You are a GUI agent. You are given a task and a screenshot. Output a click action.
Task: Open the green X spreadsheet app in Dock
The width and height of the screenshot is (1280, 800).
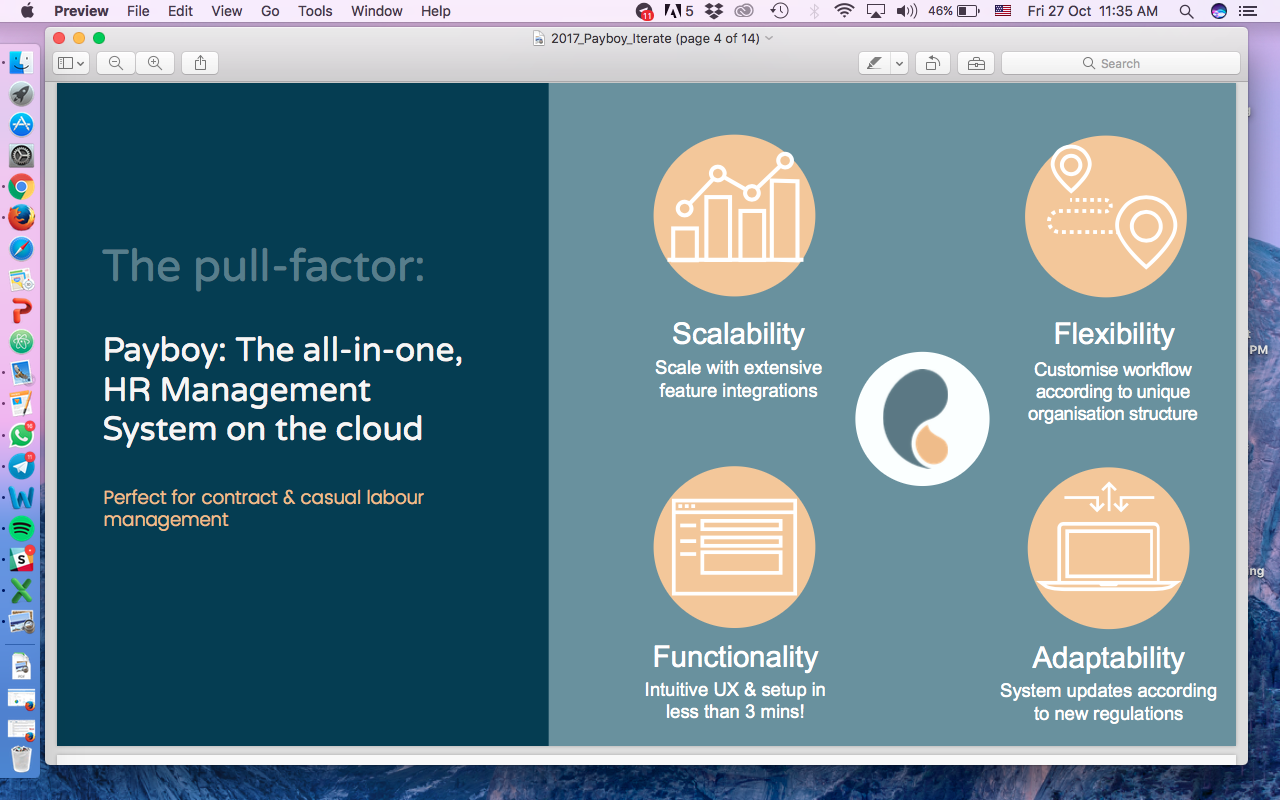(x=21, y=590)
